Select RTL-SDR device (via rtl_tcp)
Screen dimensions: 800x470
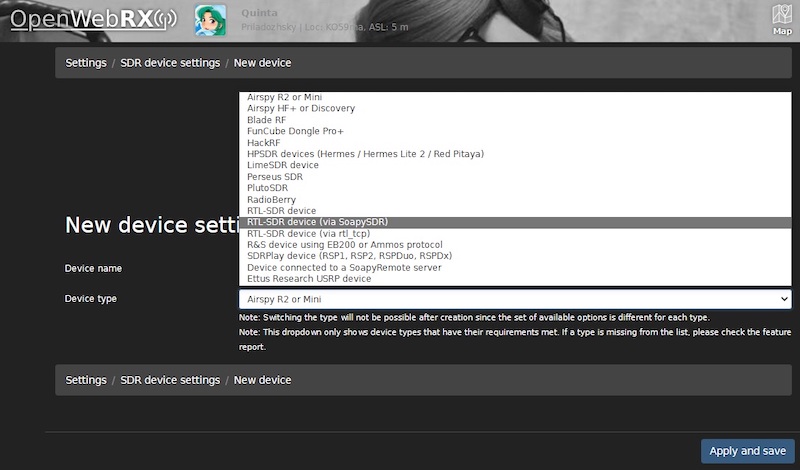pyautogui.click(x=515, y=233)
